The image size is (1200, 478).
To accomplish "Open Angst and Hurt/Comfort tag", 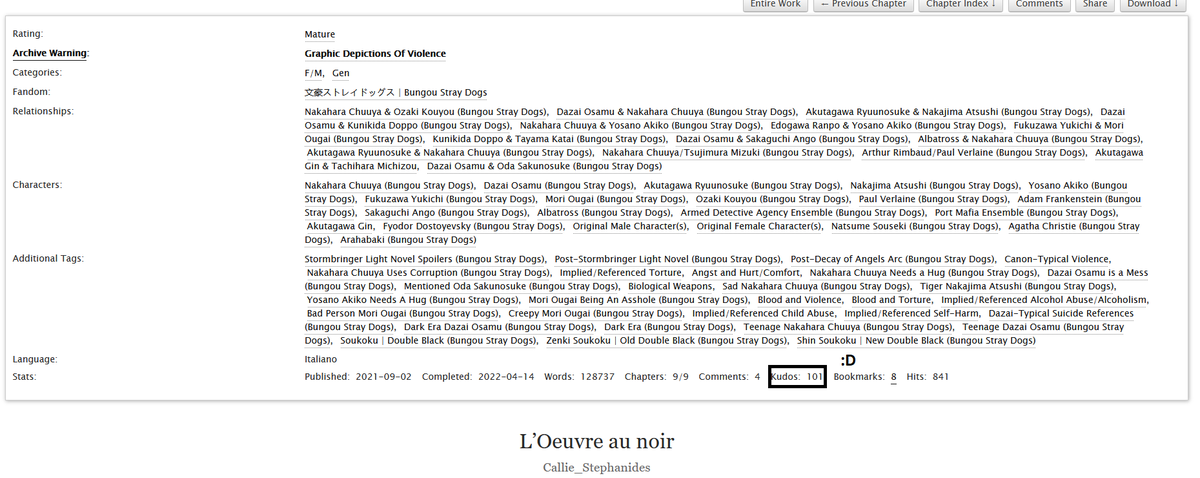I will (747, 273).
